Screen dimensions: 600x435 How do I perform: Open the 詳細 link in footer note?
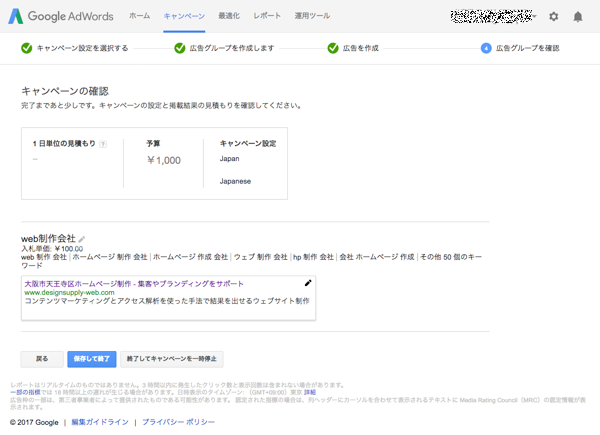pyautogui.click(x=310, y=392)
